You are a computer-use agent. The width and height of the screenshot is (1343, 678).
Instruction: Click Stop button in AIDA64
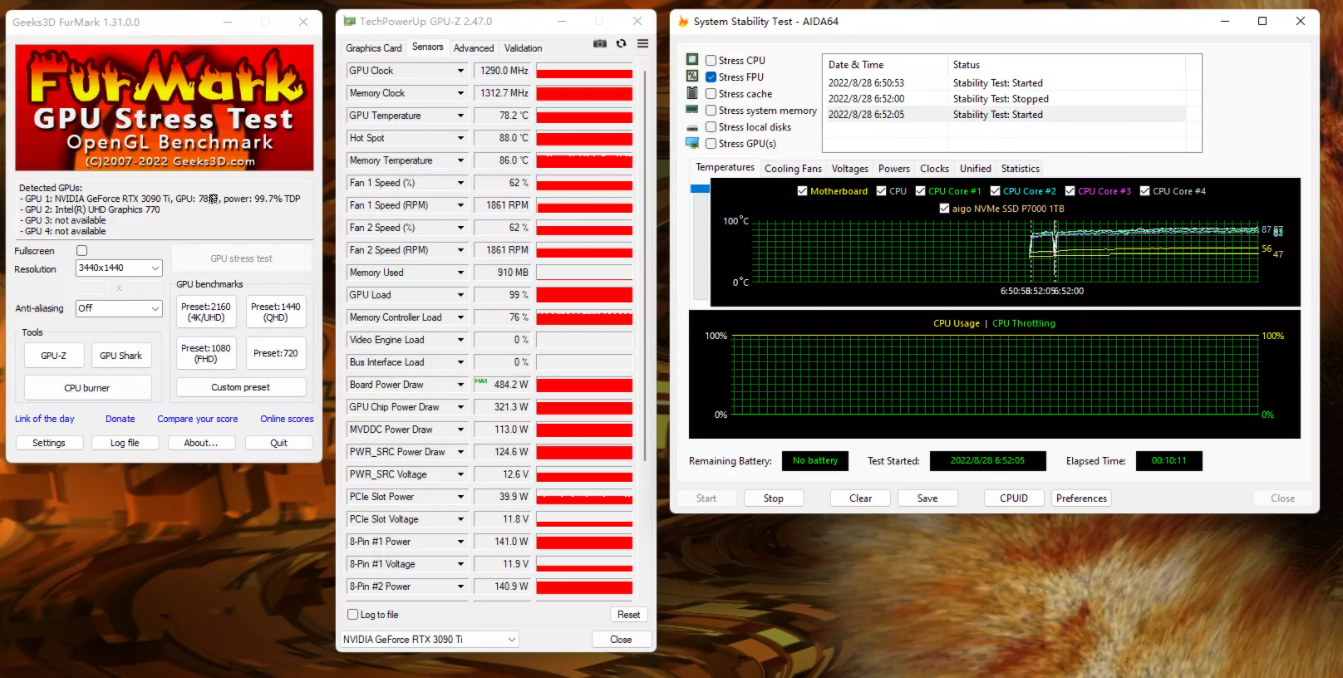774,498
